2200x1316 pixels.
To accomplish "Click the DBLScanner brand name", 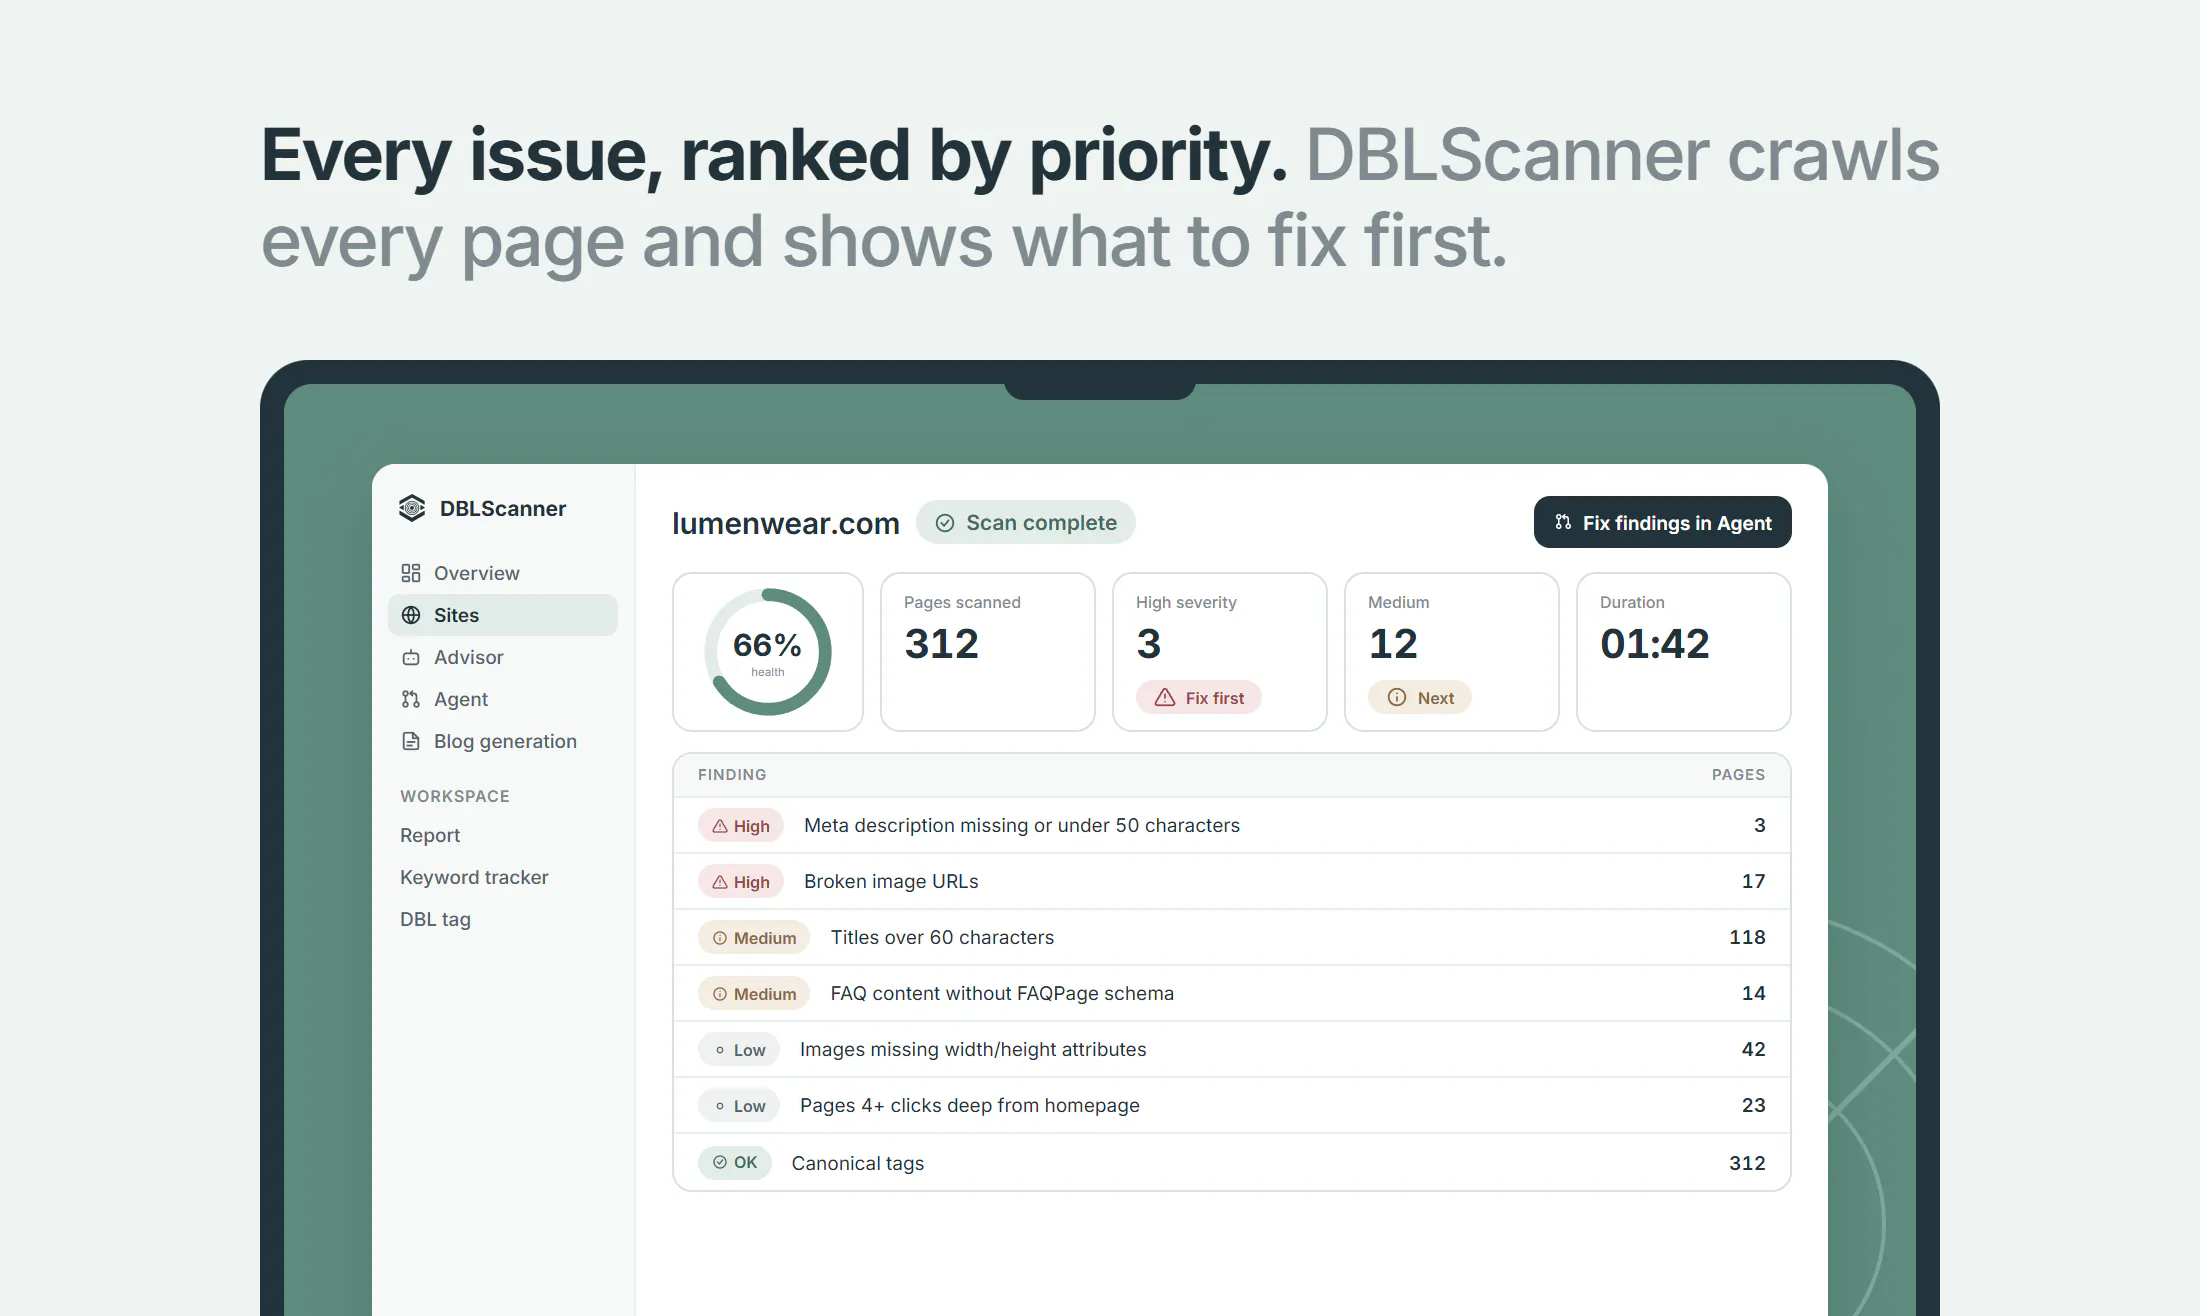I will tap(503, 508).
